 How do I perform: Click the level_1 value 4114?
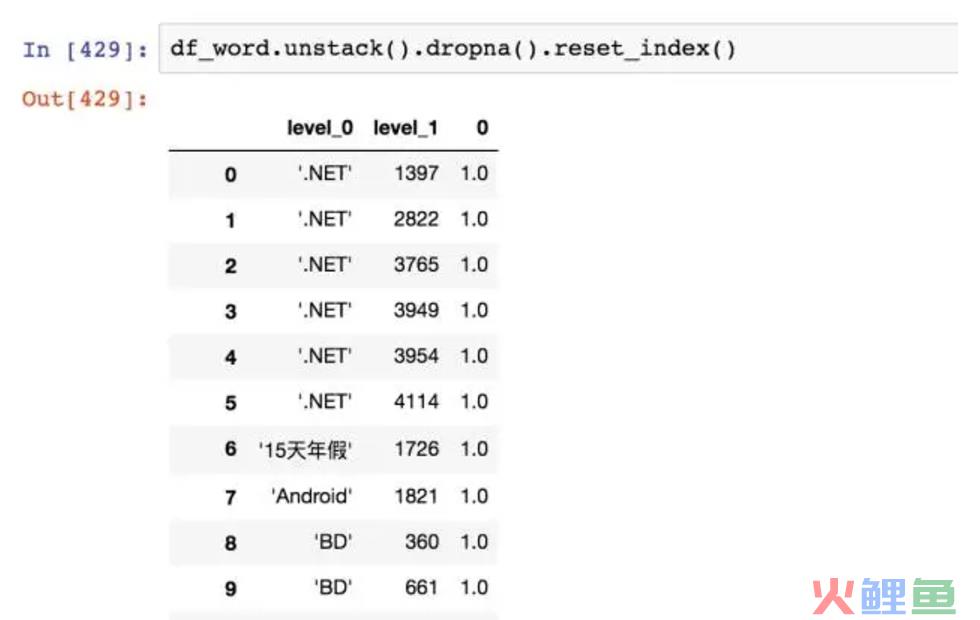click(416, 402)
